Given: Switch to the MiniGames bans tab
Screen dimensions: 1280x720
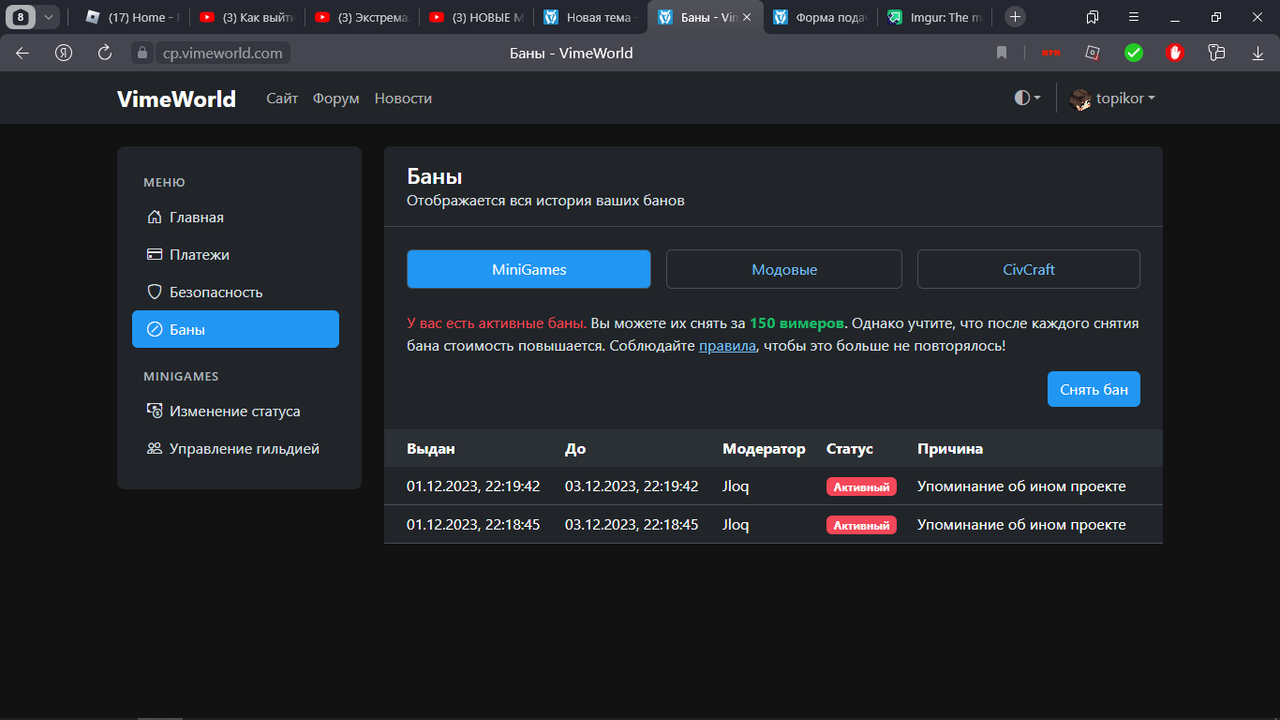Looking at the screenshot, I should (x=529, y=269).
